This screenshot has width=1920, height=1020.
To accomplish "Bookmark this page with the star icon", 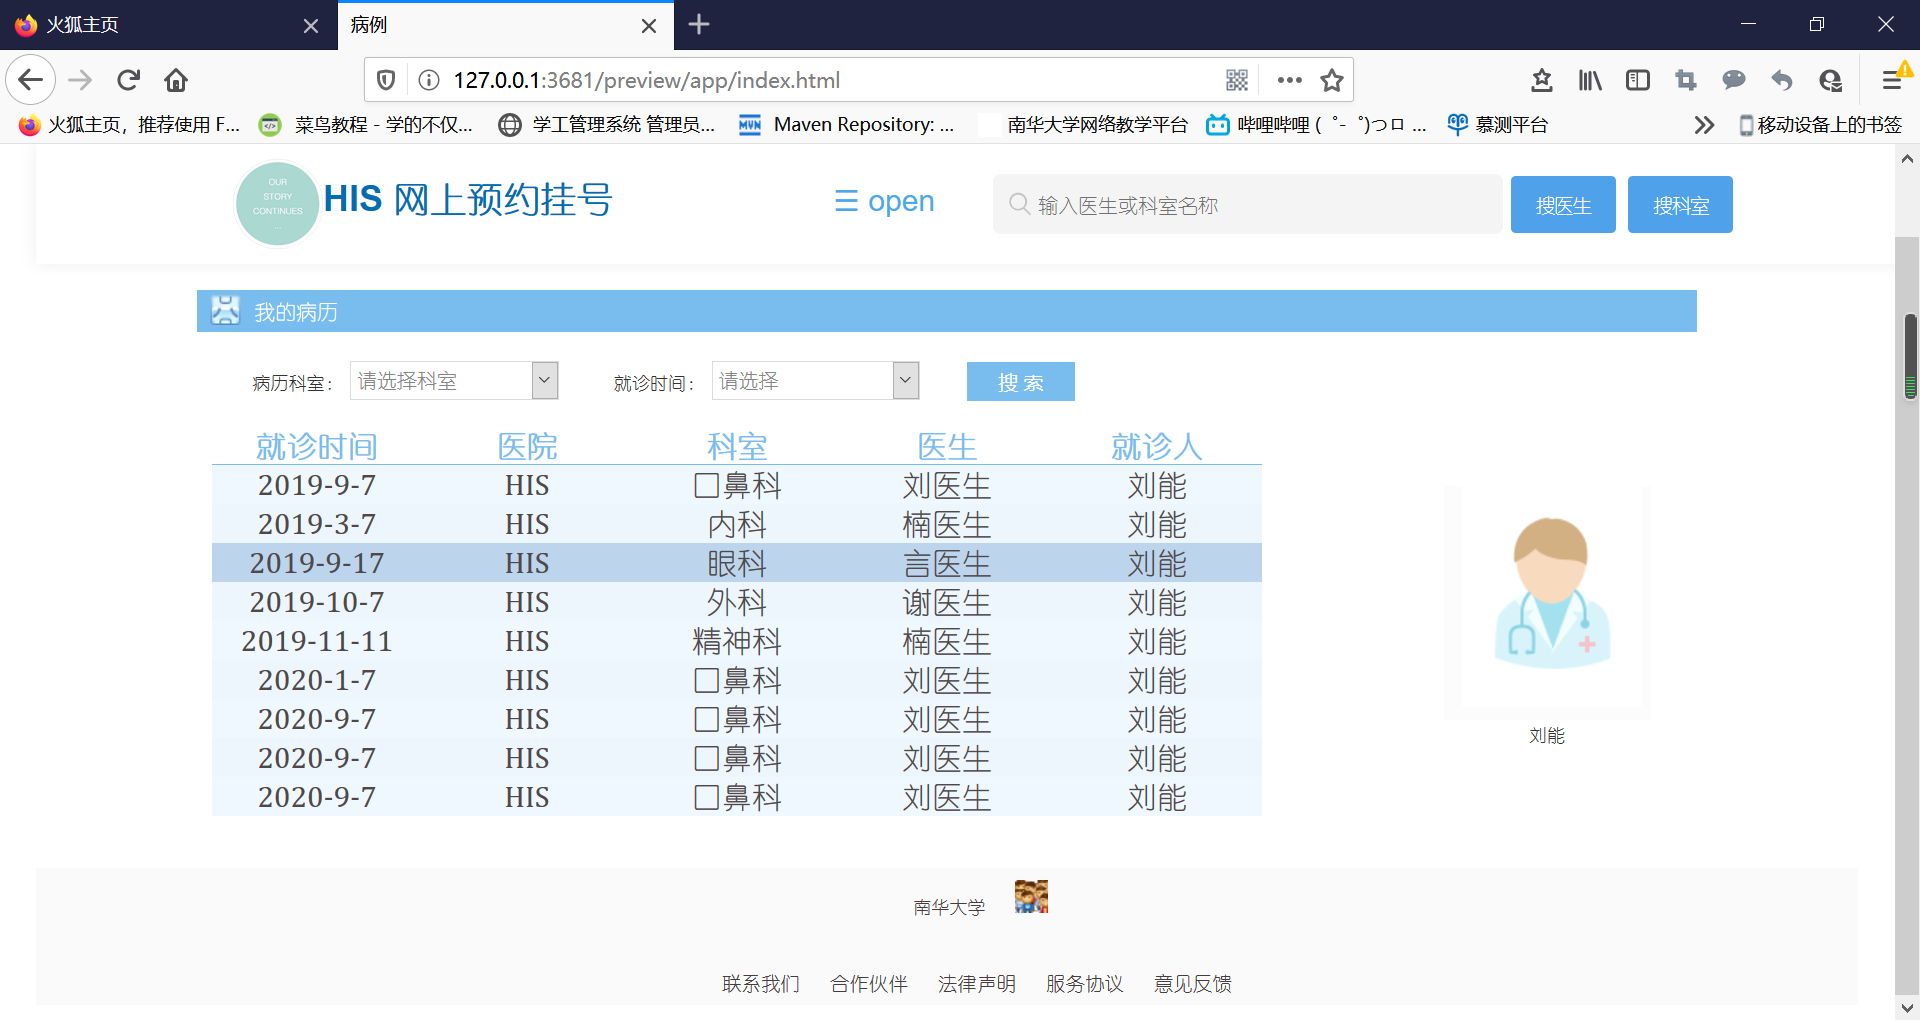I will (1332, 80).
